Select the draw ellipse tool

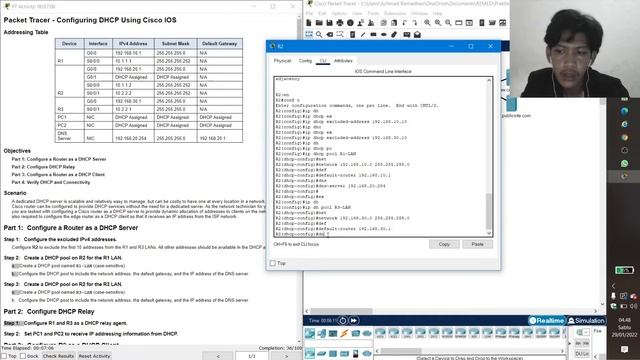click(x=384, y=35)
